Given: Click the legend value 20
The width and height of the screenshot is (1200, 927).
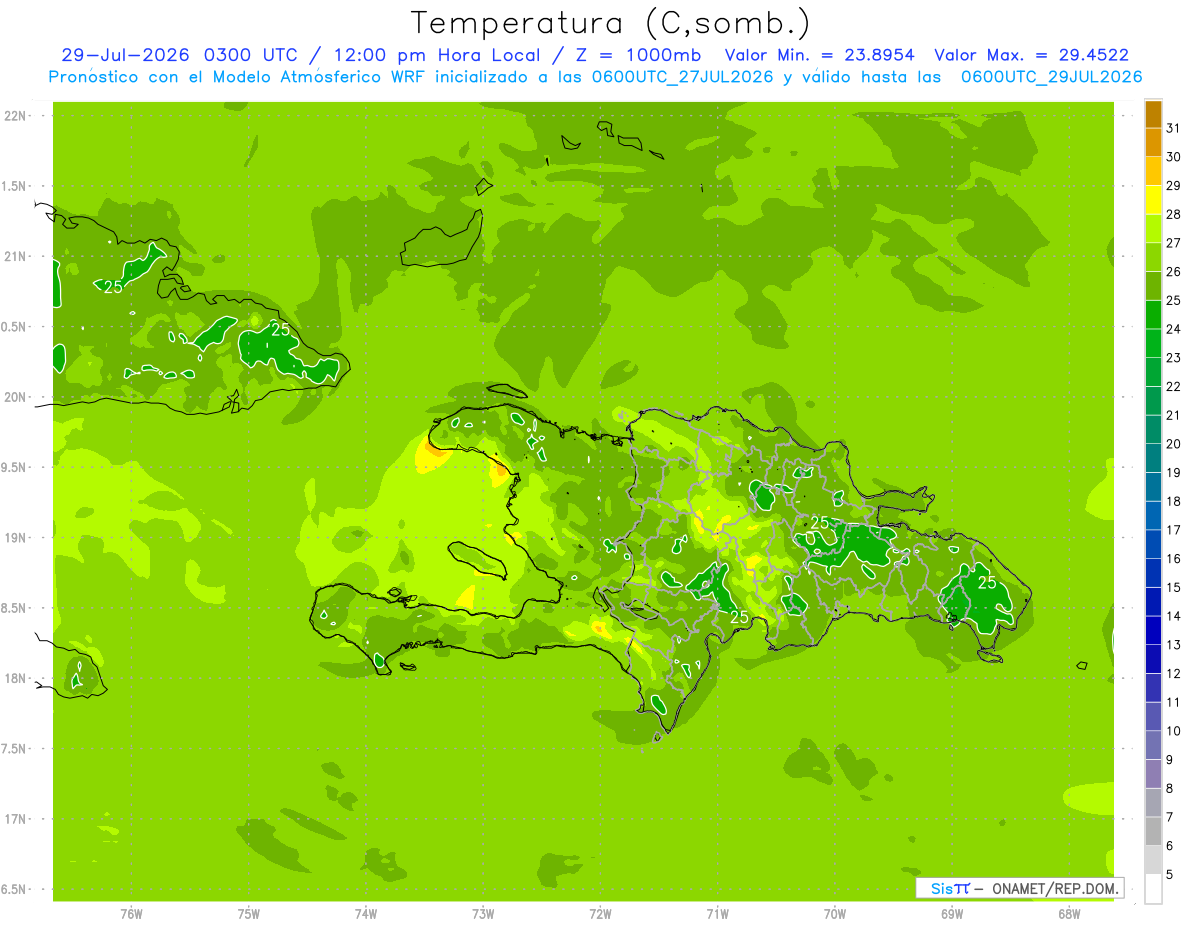Looking at the screenshot, I should (x=1174, y=444).
